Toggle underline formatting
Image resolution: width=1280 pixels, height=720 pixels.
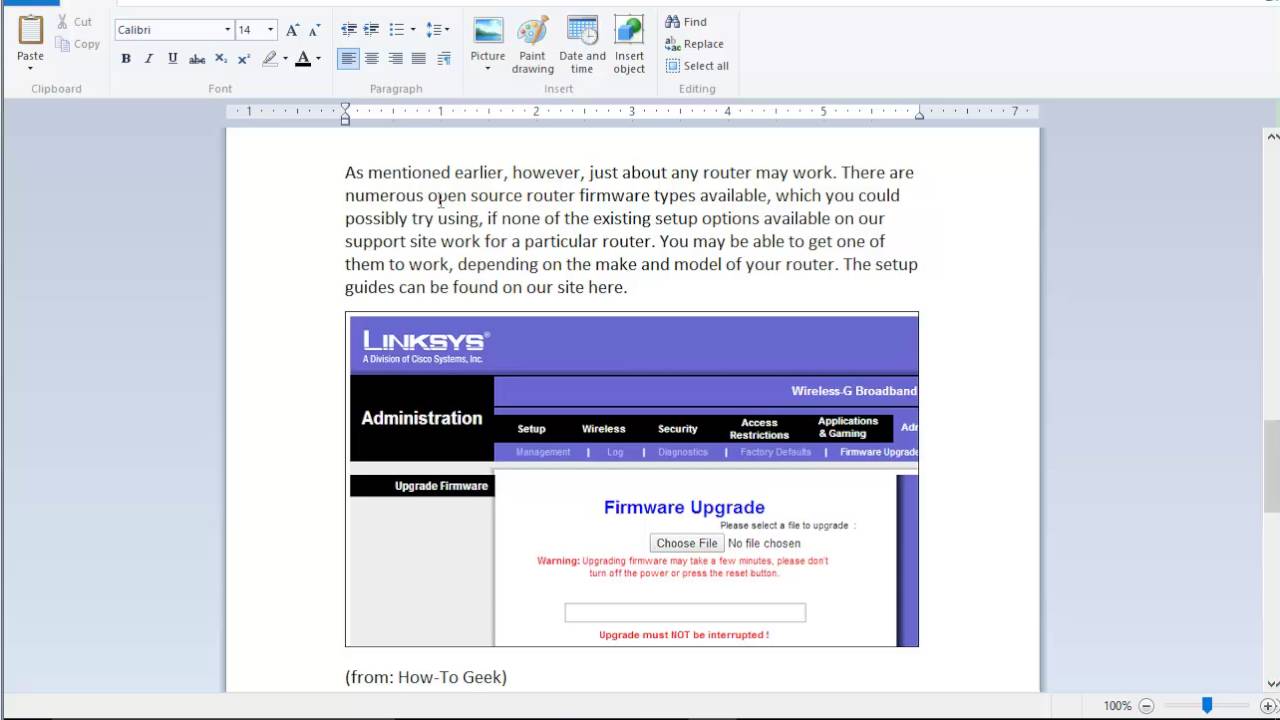point(172,59)
